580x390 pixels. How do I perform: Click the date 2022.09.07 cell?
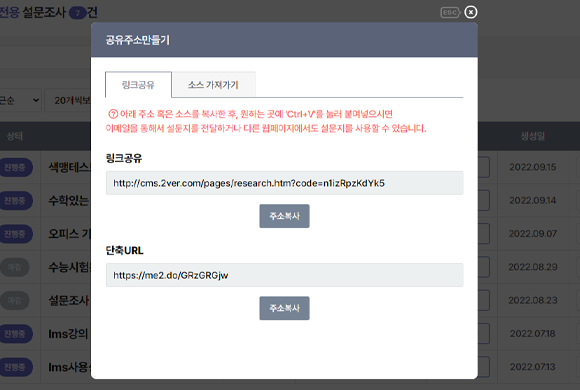click(533, 234)
